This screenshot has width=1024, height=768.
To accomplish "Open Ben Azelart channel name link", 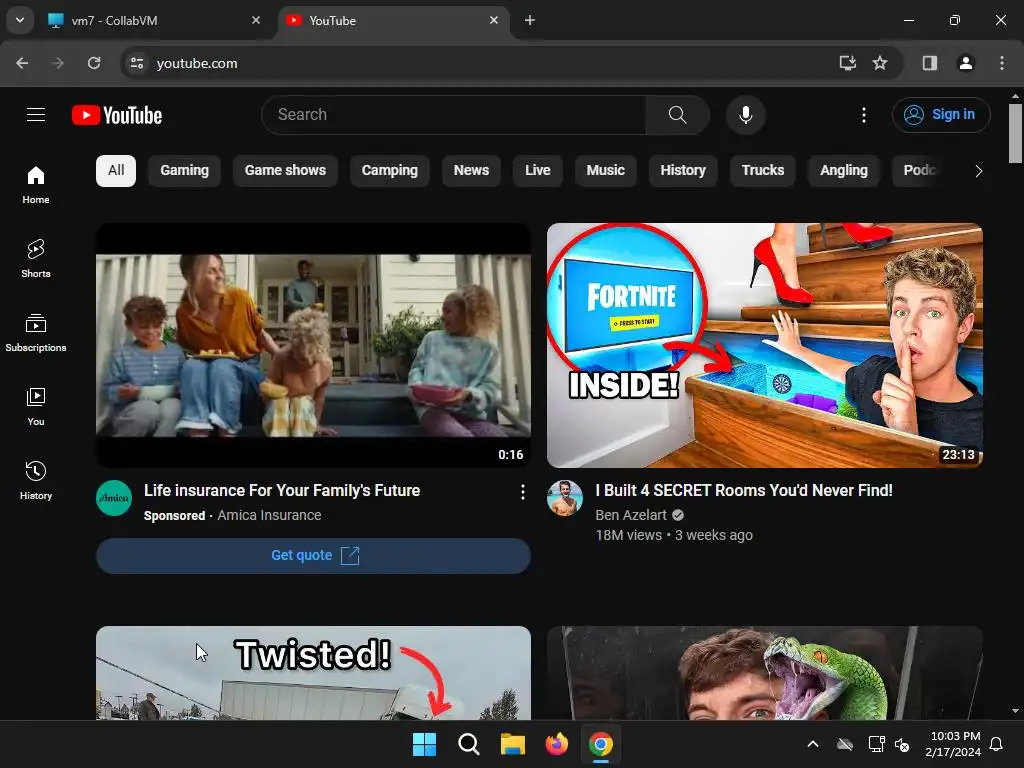I will pos(631,515).
